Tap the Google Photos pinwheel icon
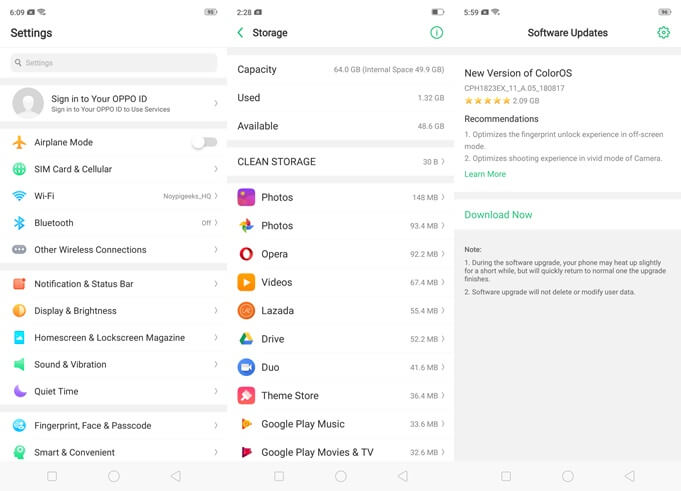681x491 pixels. 246,225
